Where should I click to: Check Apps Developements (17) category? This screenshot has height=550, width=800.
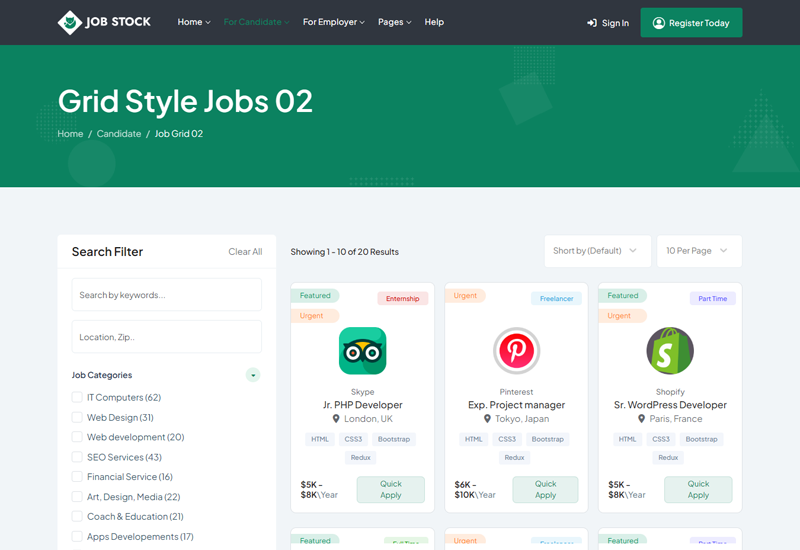pos(77,536)
